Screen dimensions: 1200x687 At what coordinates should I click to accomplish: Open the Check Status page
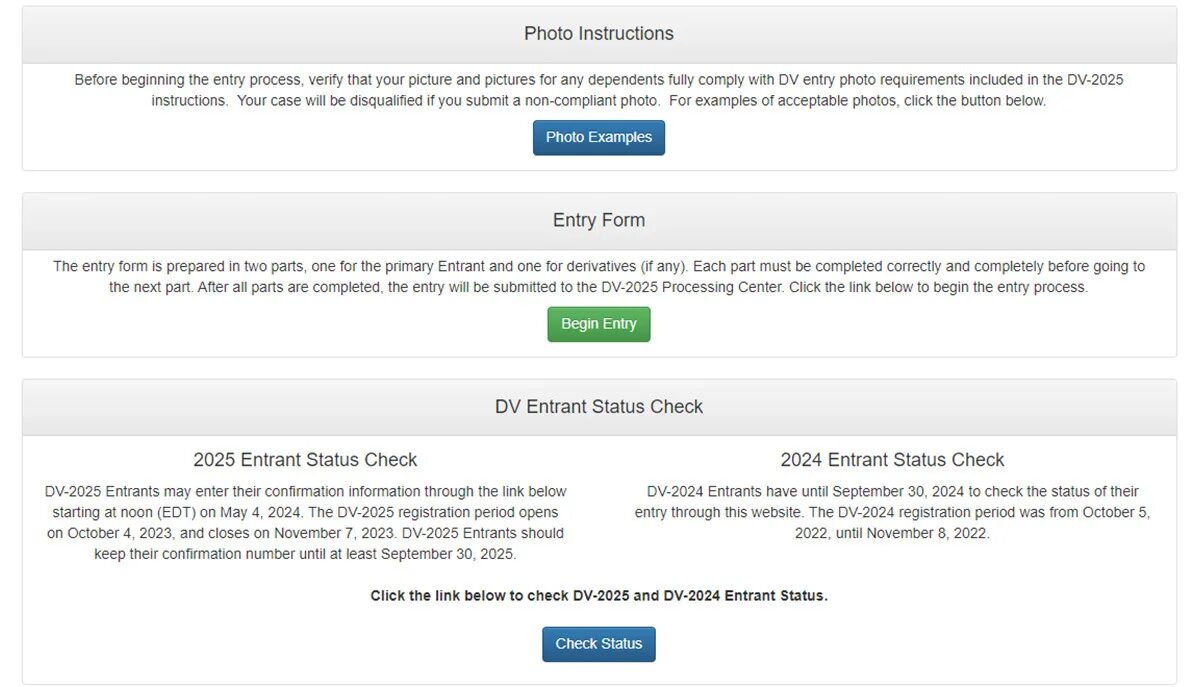tap(598, 644)
